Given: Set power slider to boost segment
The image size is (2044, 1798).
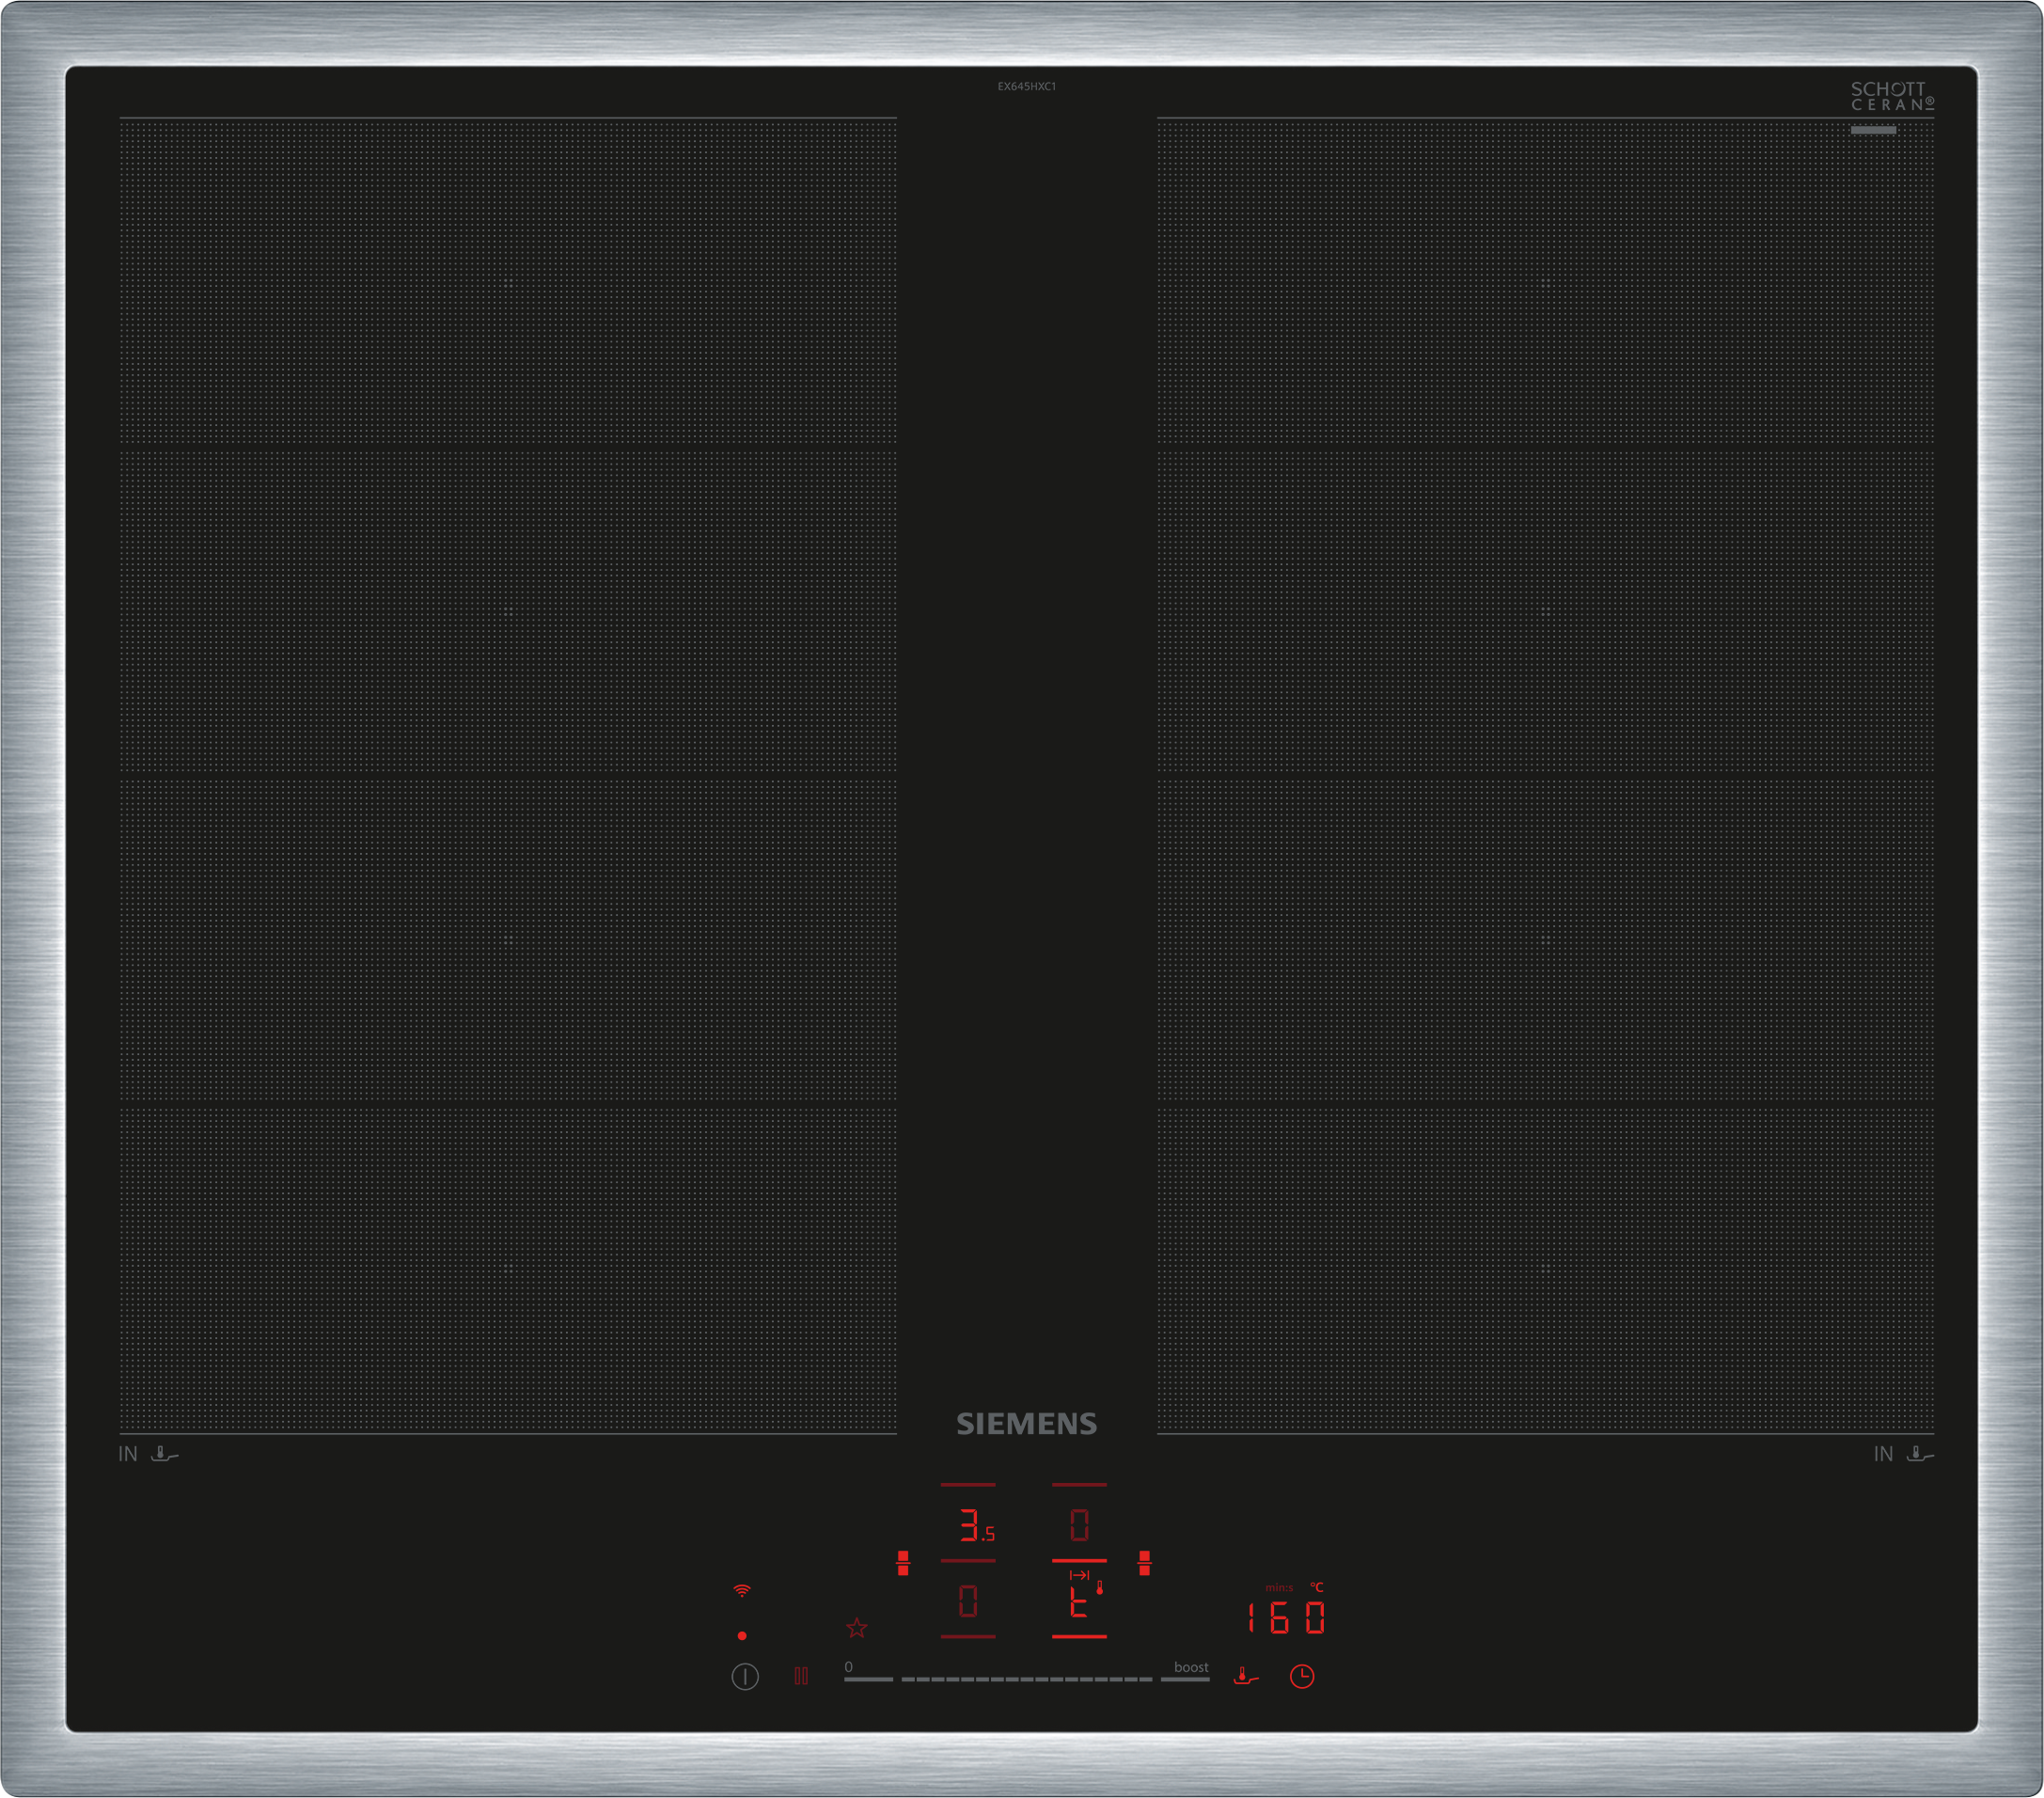Looking at the screenshot, I should pos(1185,1680).
